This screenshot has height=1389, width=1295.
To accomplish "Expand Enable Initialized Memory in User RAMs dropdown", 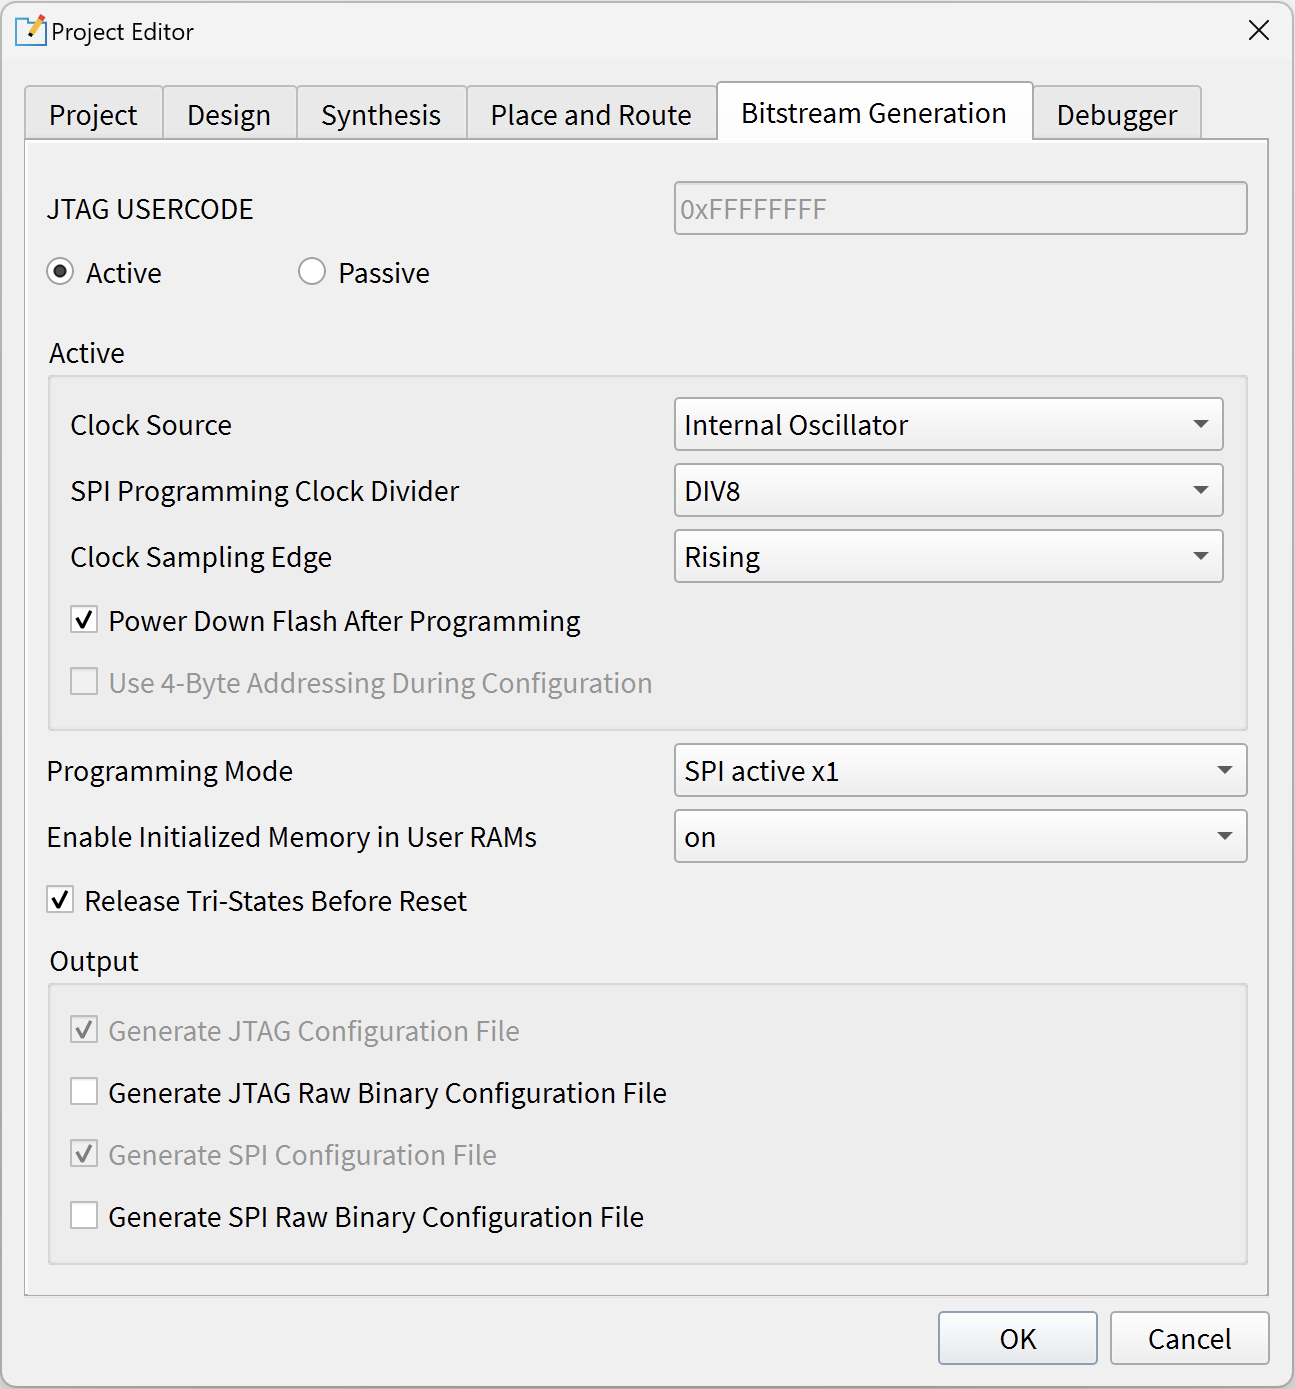I will 960,837.
